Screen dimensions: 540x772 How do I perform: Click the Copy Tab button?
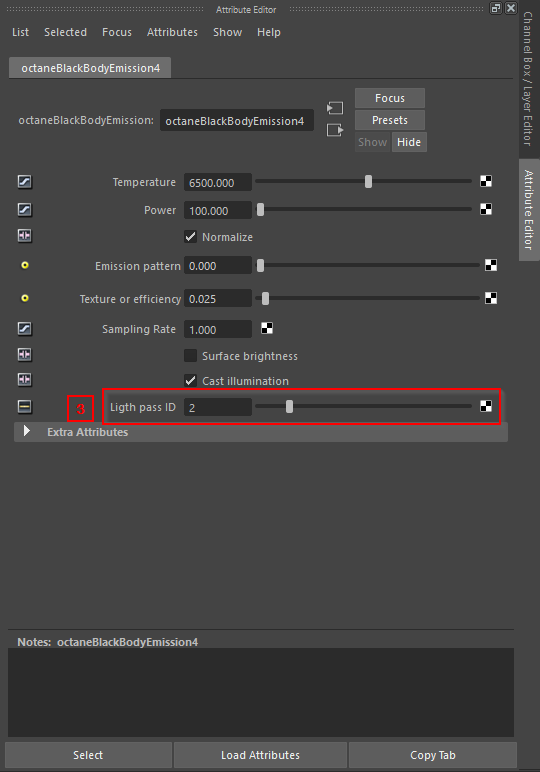point(433,755)
